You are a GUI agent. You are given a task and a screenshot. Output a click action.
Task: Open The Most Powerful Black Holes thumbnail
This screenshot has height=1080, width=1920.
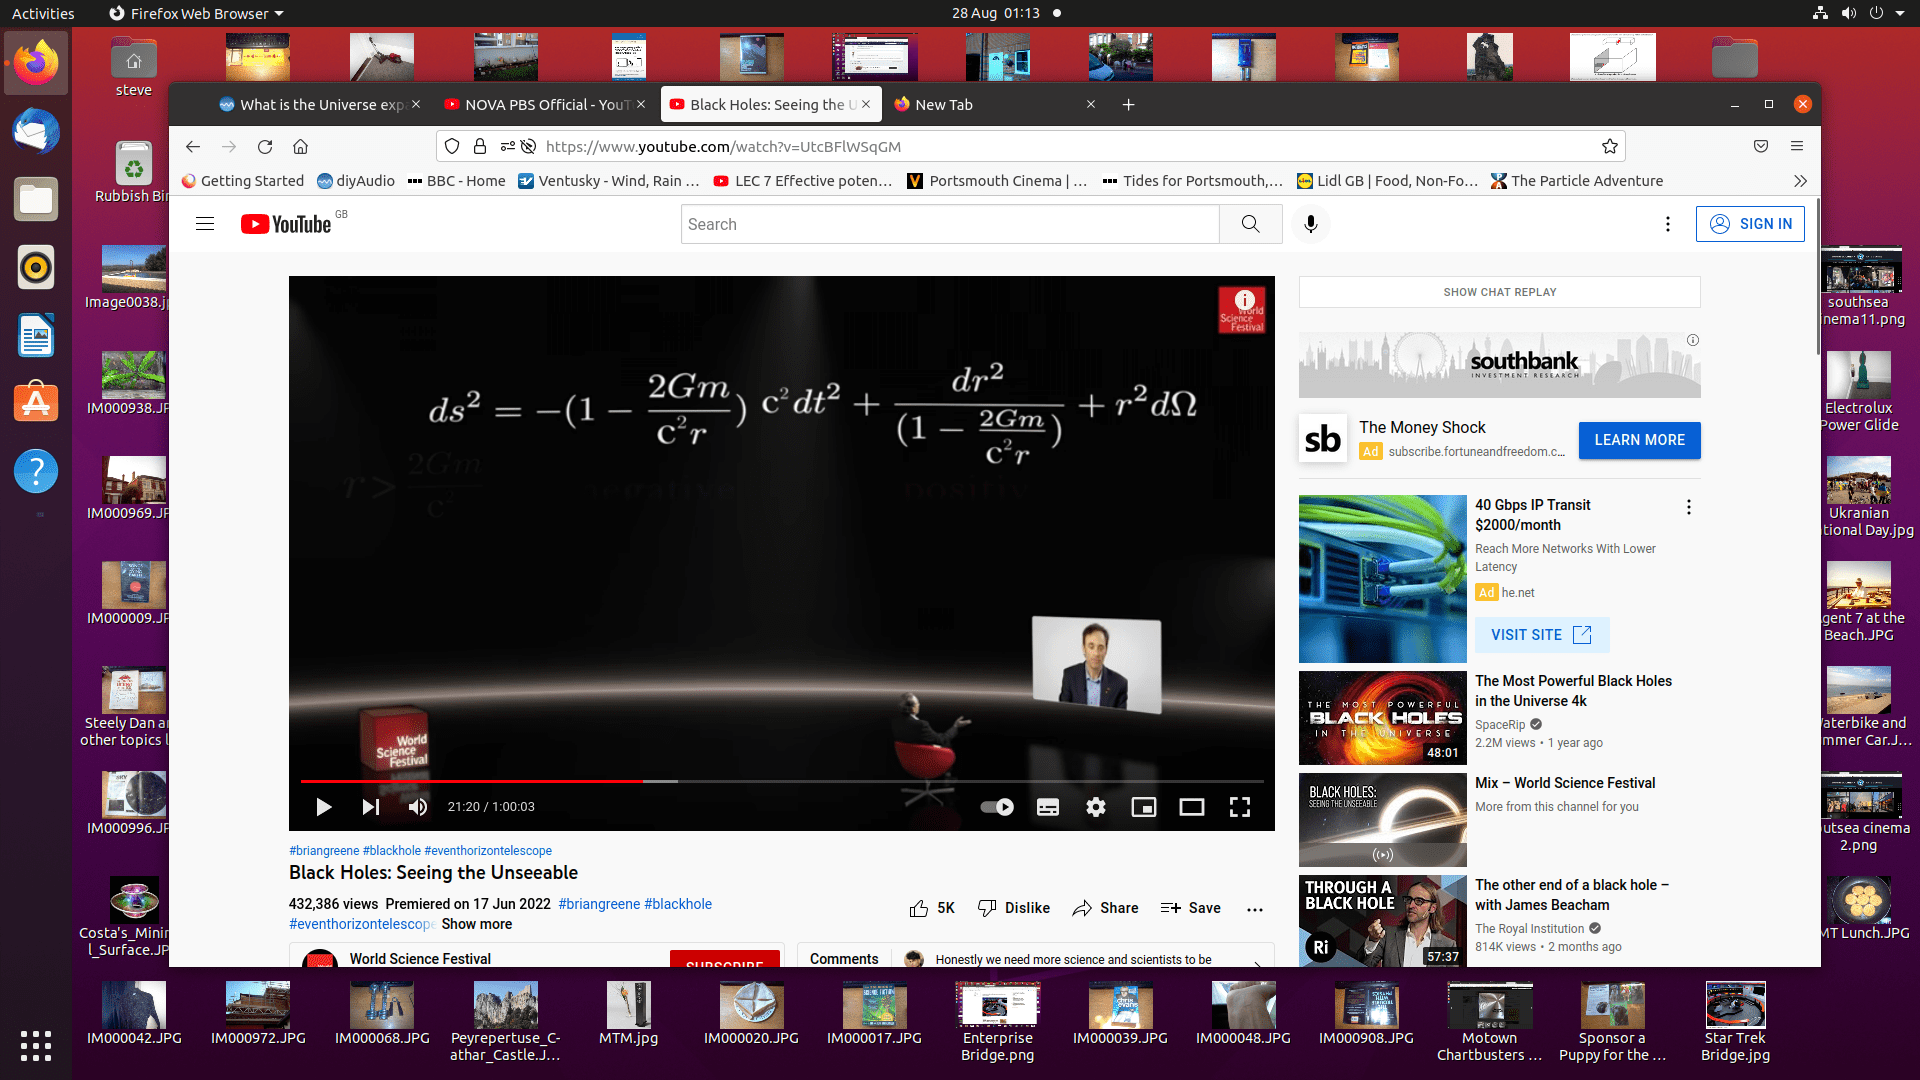point(1383,718)
